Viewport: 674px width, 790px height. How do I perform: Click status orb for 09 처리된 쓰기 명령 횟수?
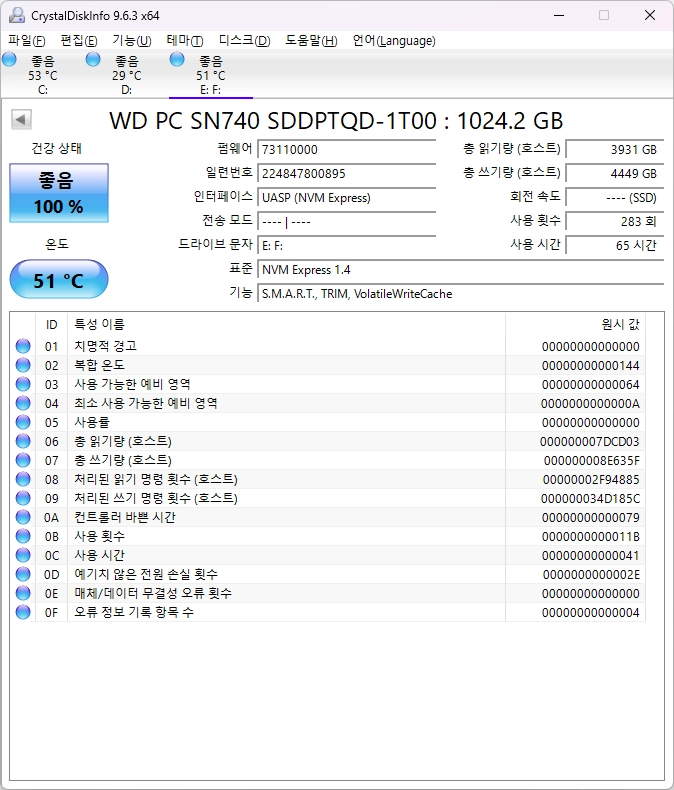(23, 498)
